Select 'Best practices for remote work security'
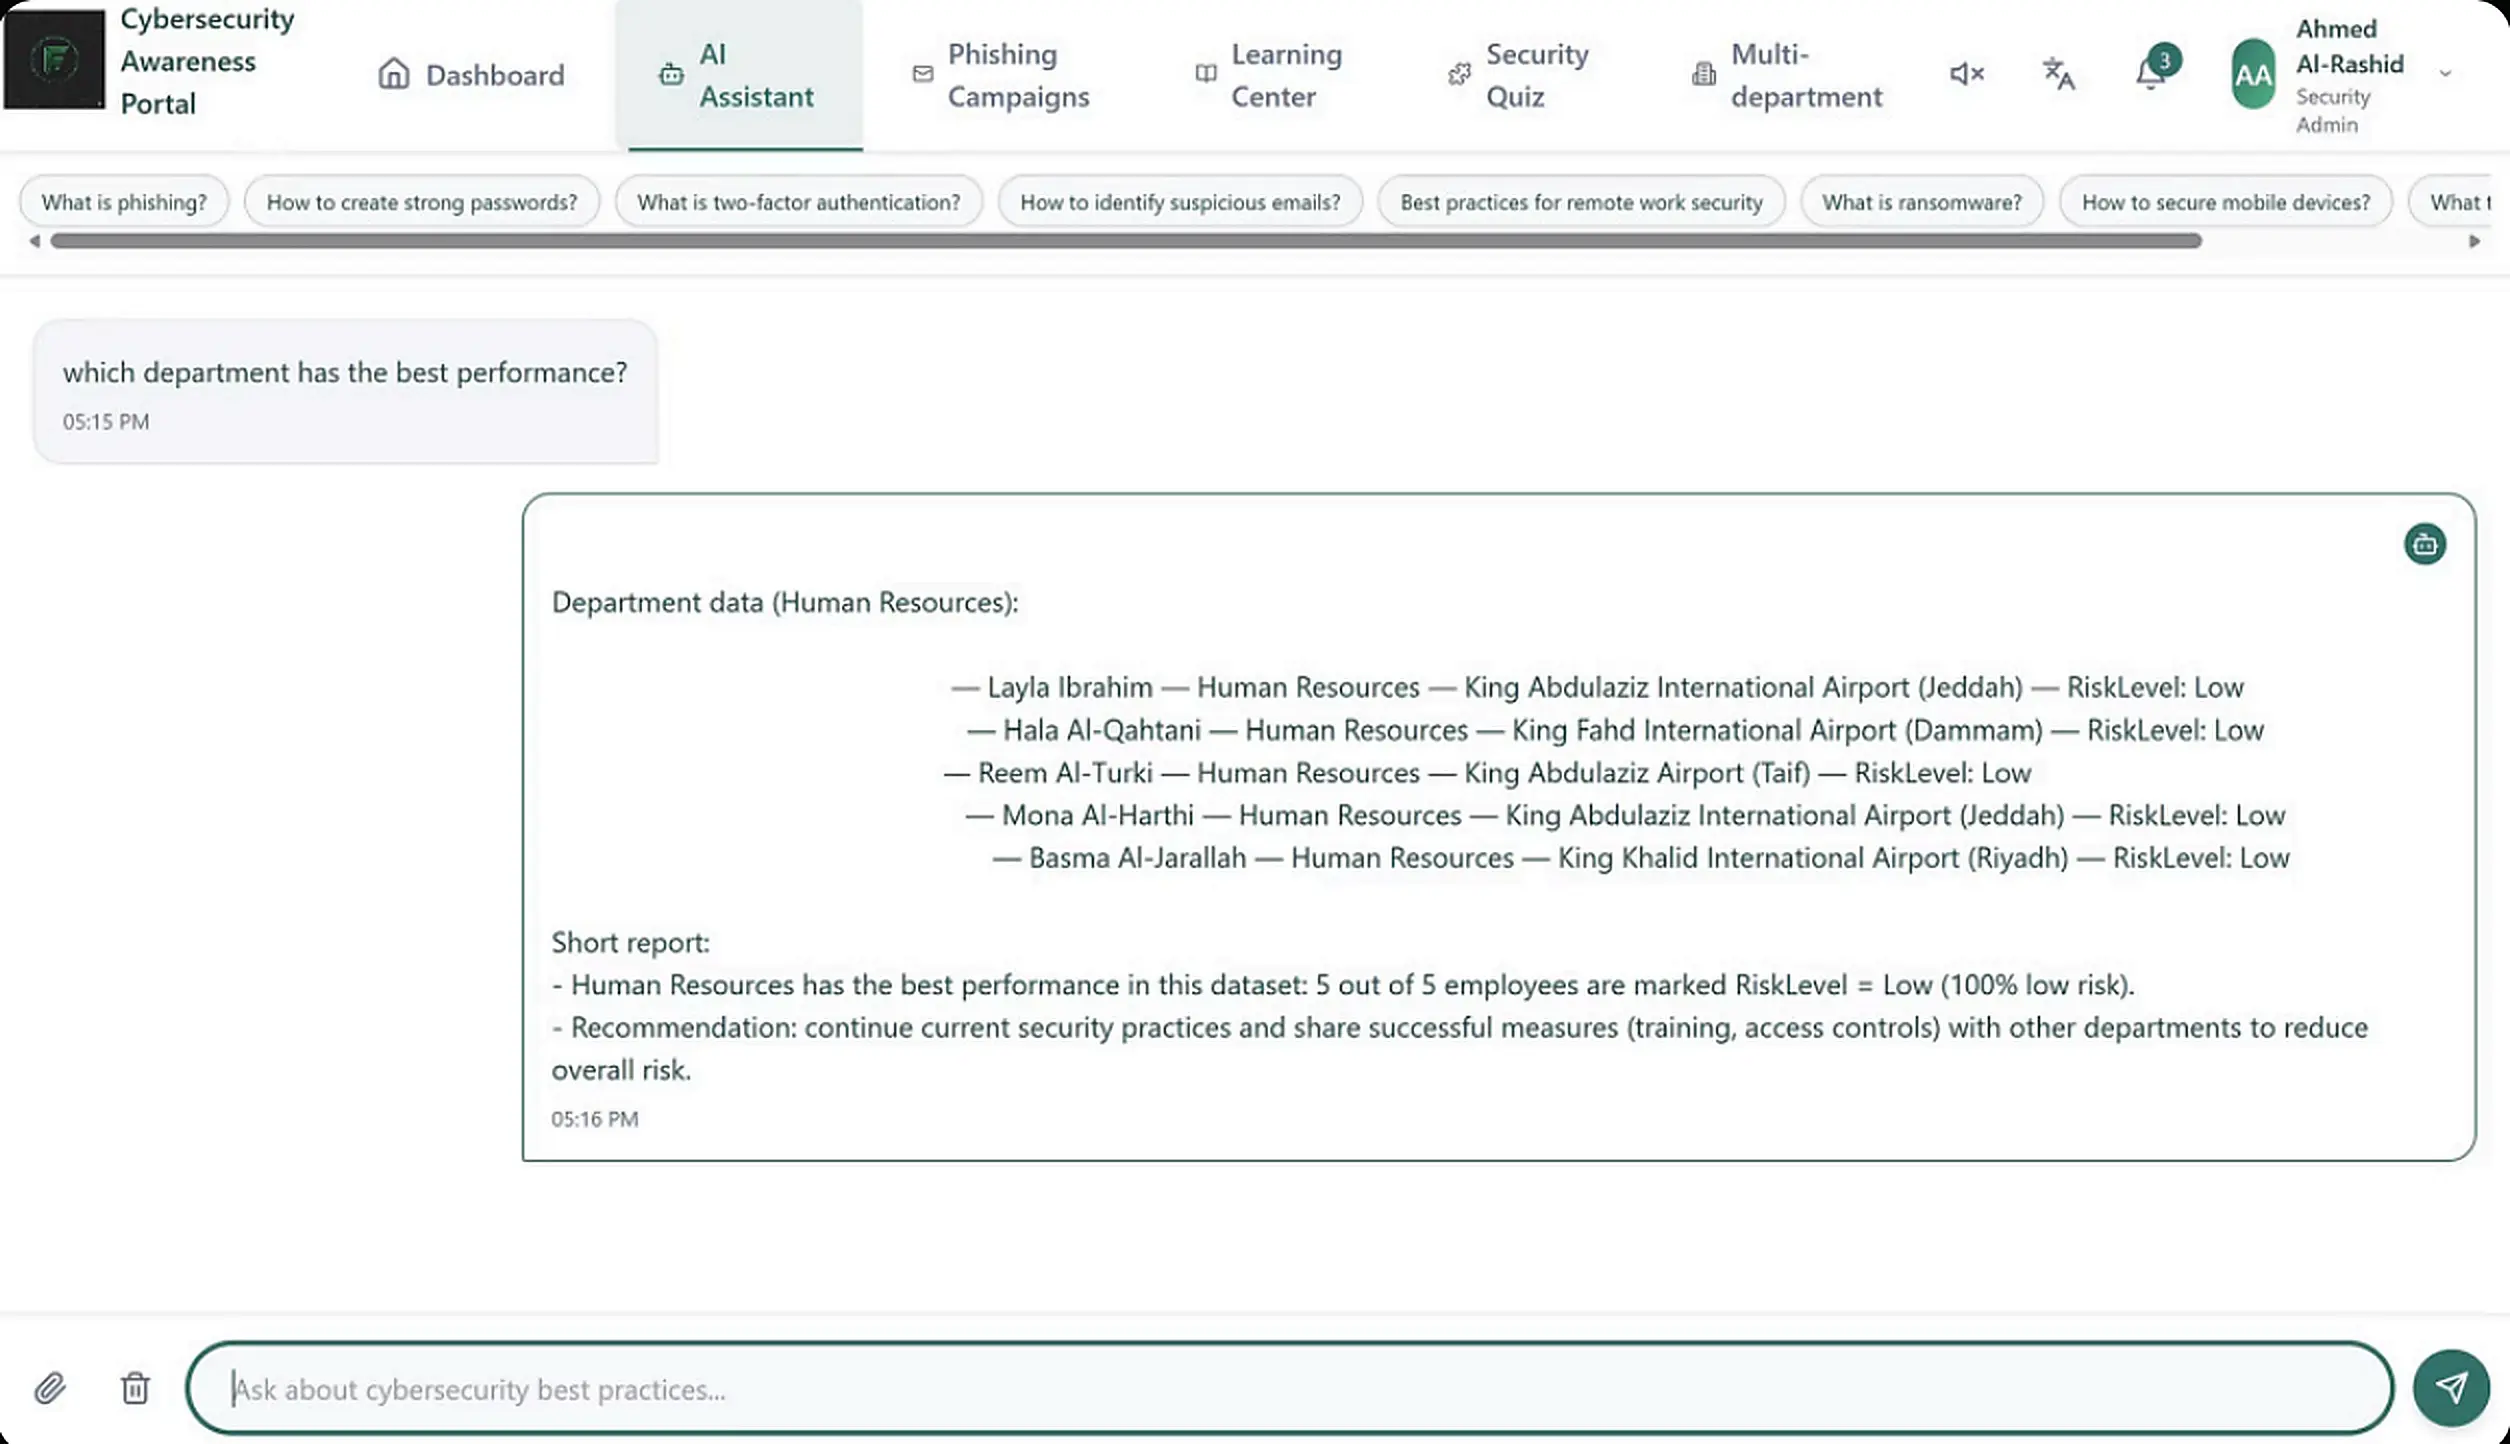 click(x=1581, y=202)
